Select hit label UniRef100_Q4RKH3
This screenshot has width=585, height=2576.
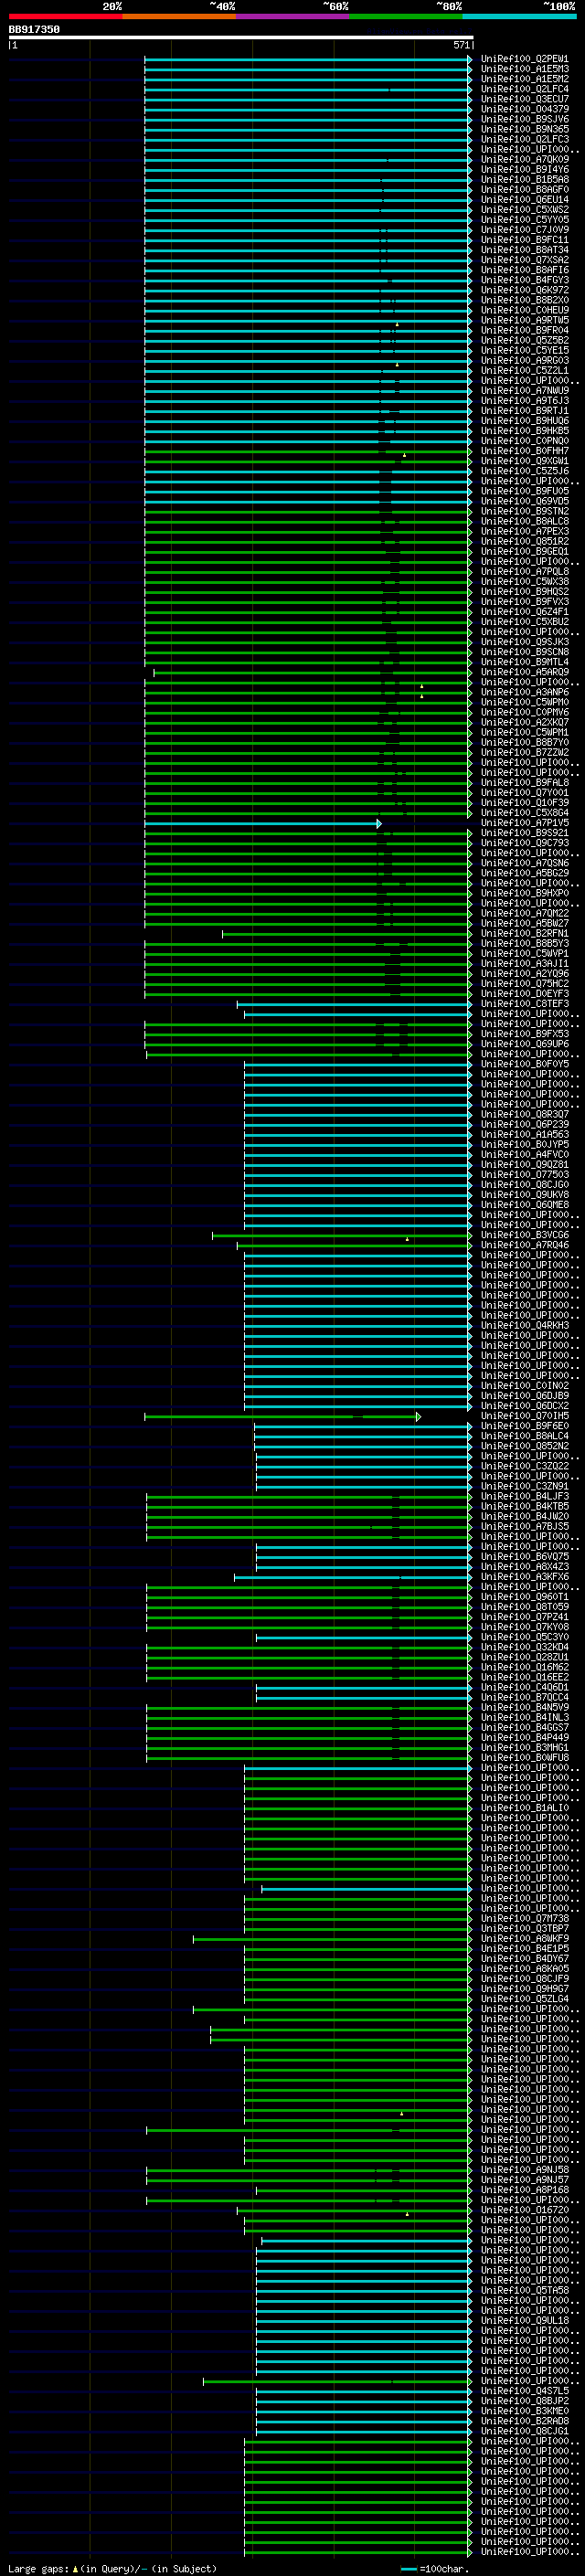point(524,1326)
